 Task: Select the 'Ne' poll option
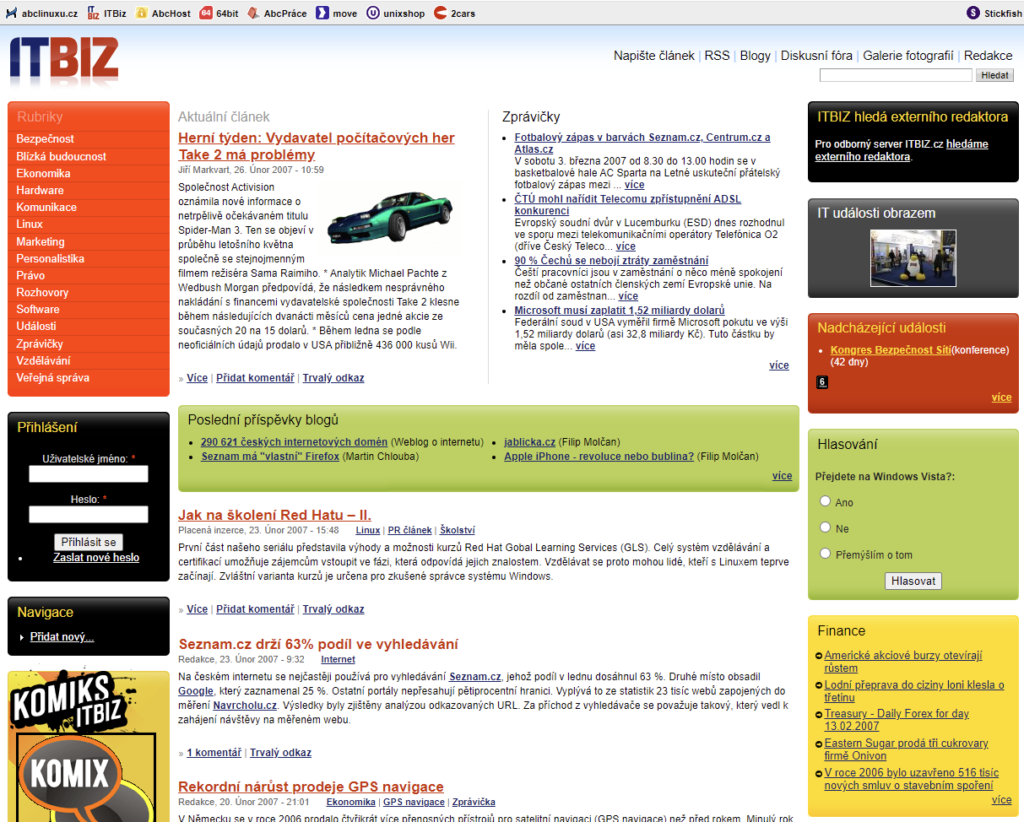825,527
